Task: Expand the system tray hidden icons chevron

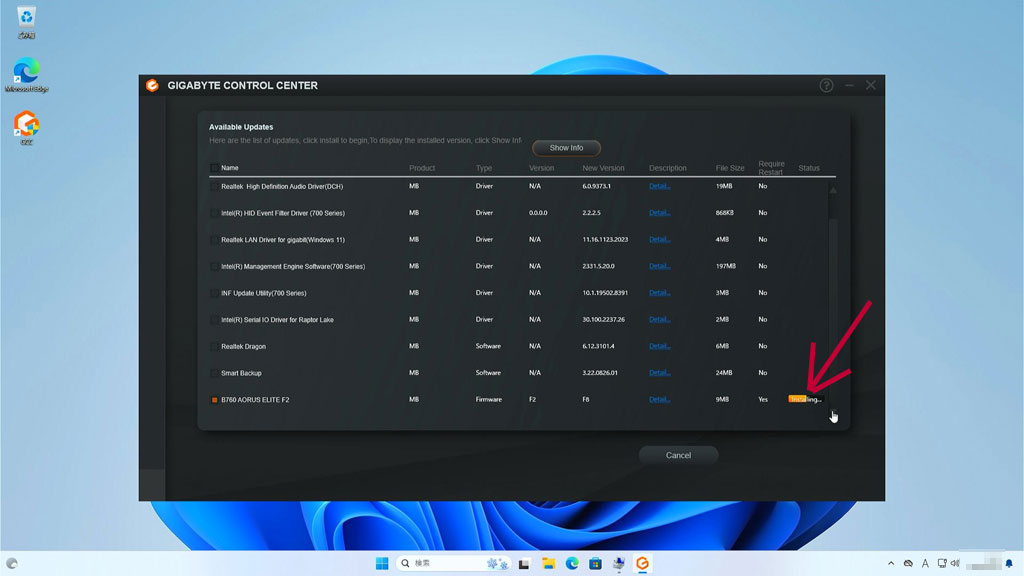Action: 890,563
